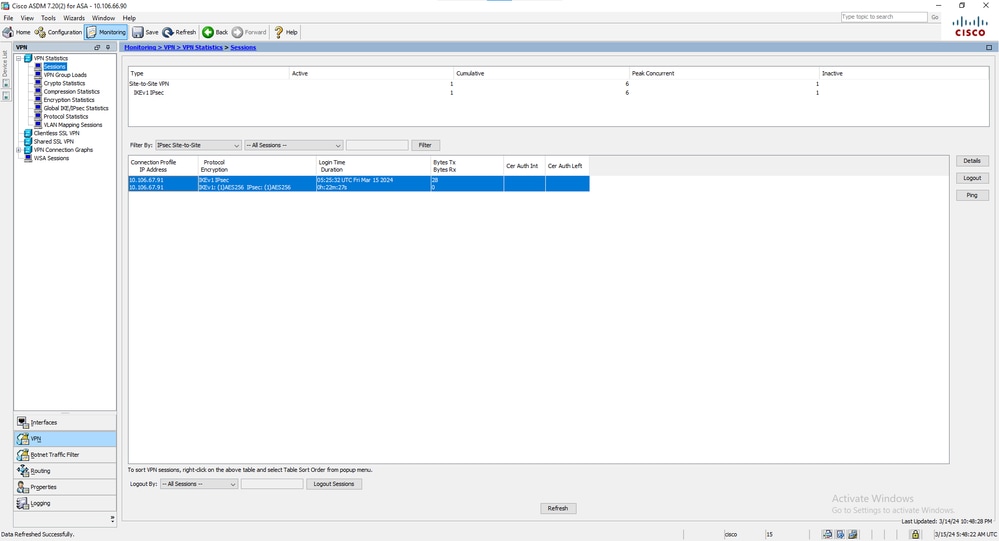The width and height of the screenshot is (999, 541).
Task: Click the Forward toolbar arrow
Action: 249,32
